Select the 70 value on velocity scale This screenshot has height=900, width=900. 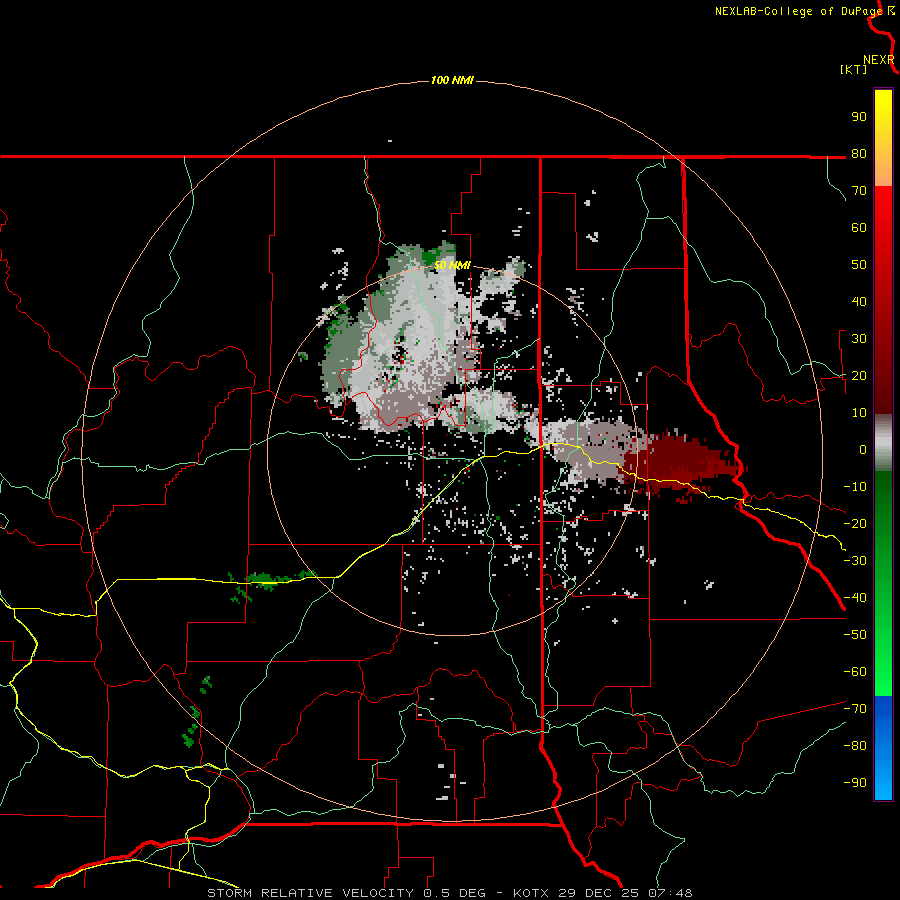[x=859, y=191]
